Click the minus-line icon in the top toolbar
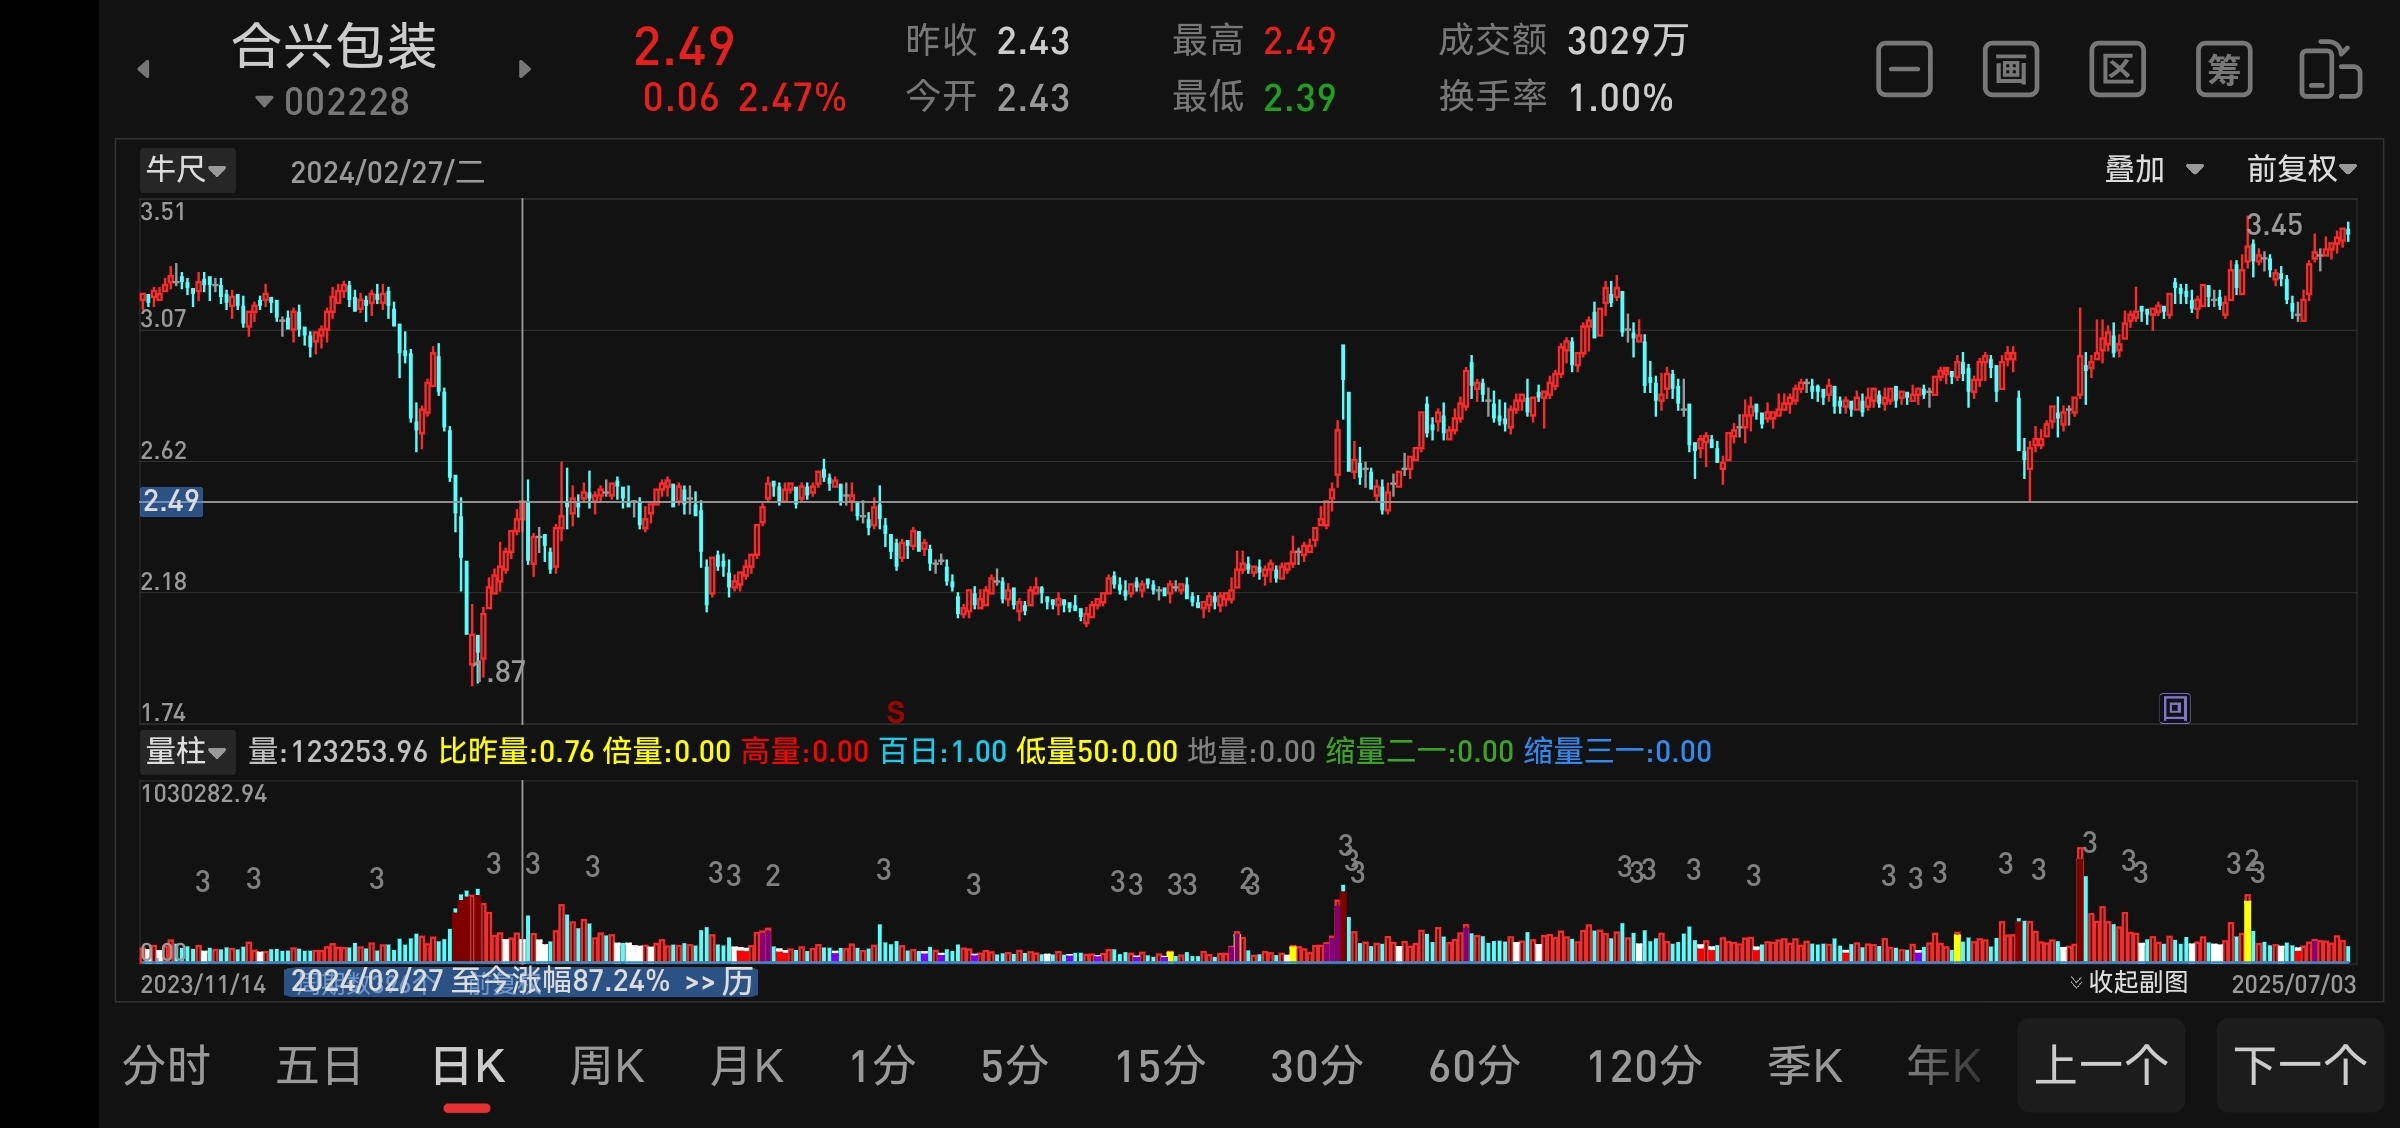 [1904, 70]
